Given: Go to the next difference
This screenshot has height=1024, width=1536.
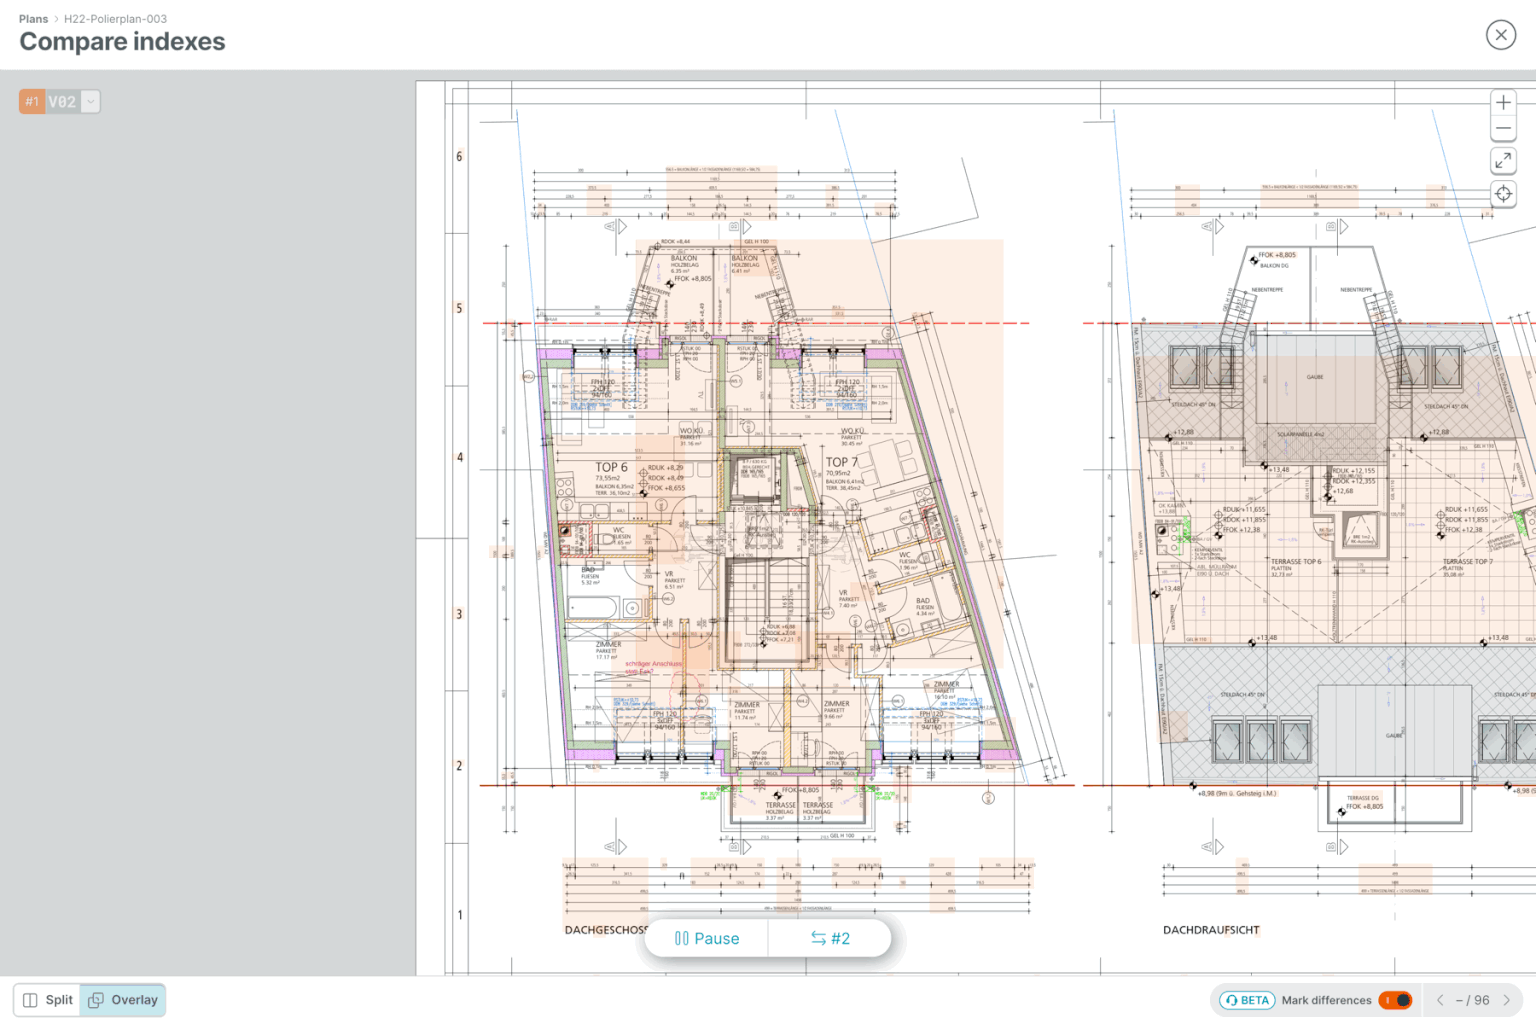Looking at the screenshot, I should [x=1506, y=1000].
